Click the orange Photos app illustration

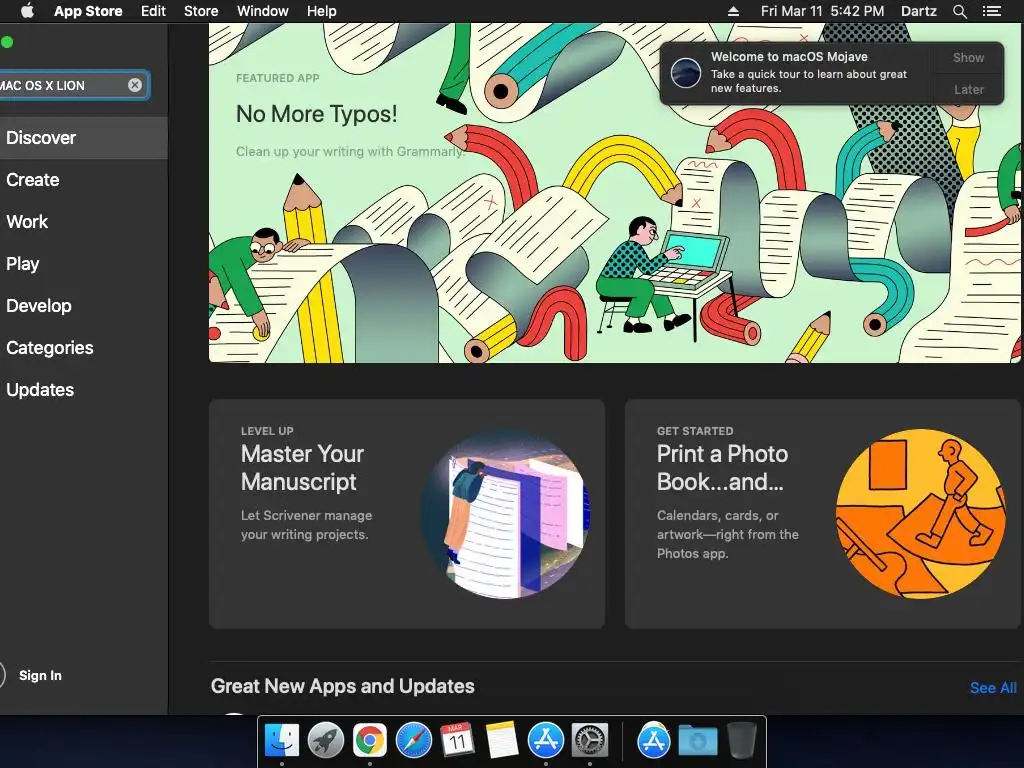921,514
